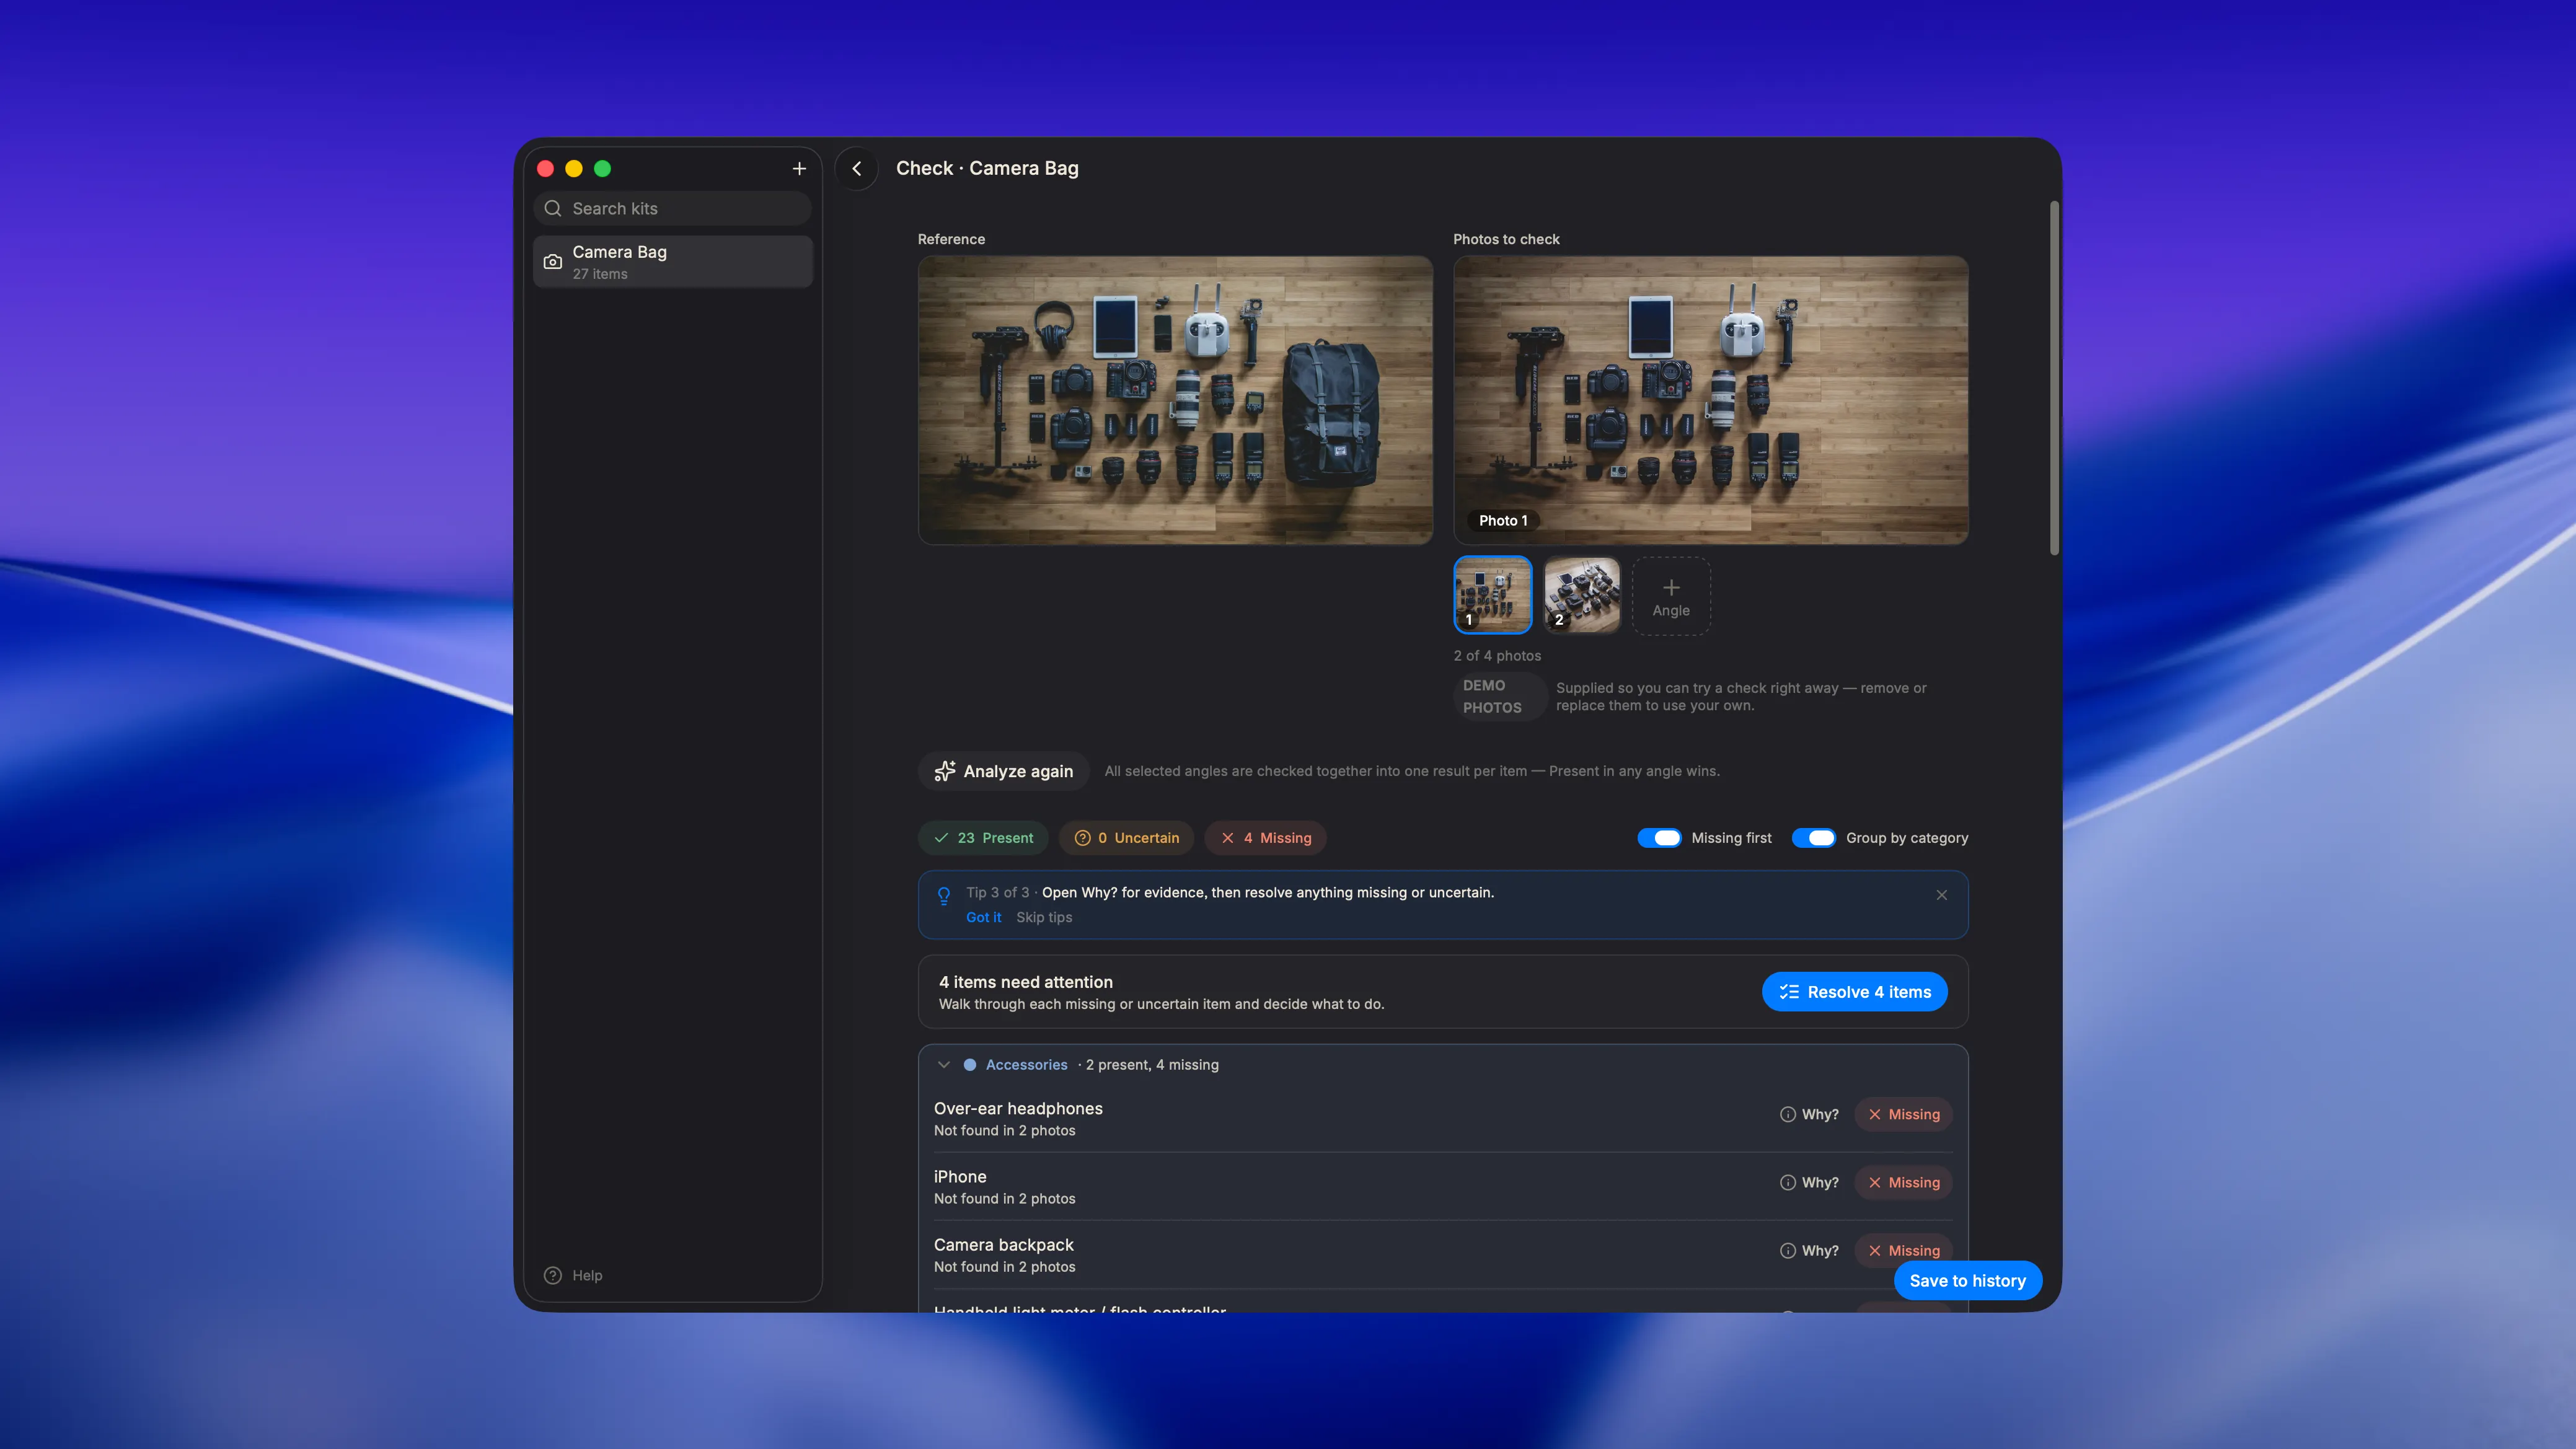Image resolution: width=2576 pixels, height=1449 pixels.
Task: Click the green zoom window button
Action: tap(602, 169)
